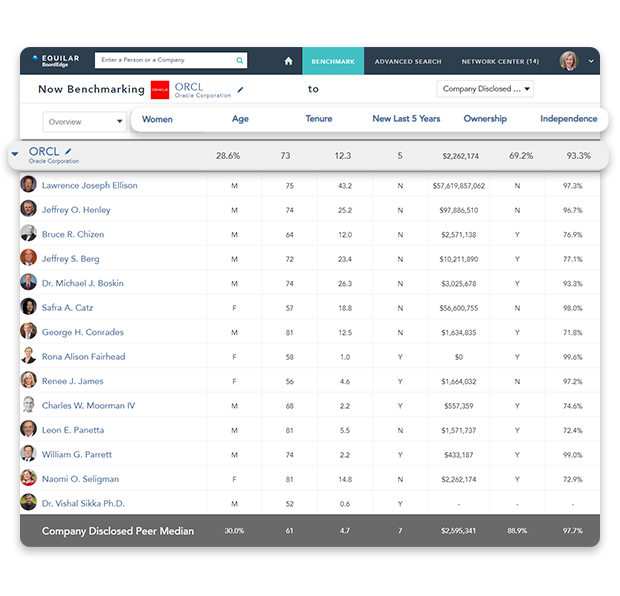Open the user profile avatar

coord(569,61)
